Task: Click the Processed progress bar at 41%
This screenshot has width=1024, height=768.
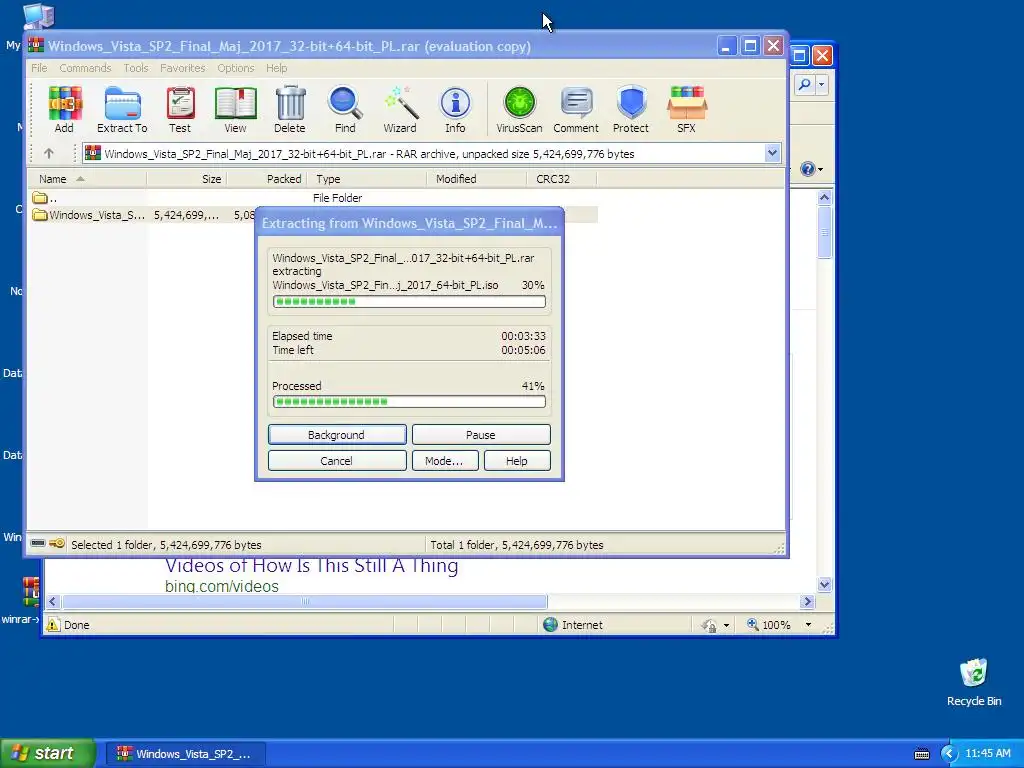Action: point(409,401)
